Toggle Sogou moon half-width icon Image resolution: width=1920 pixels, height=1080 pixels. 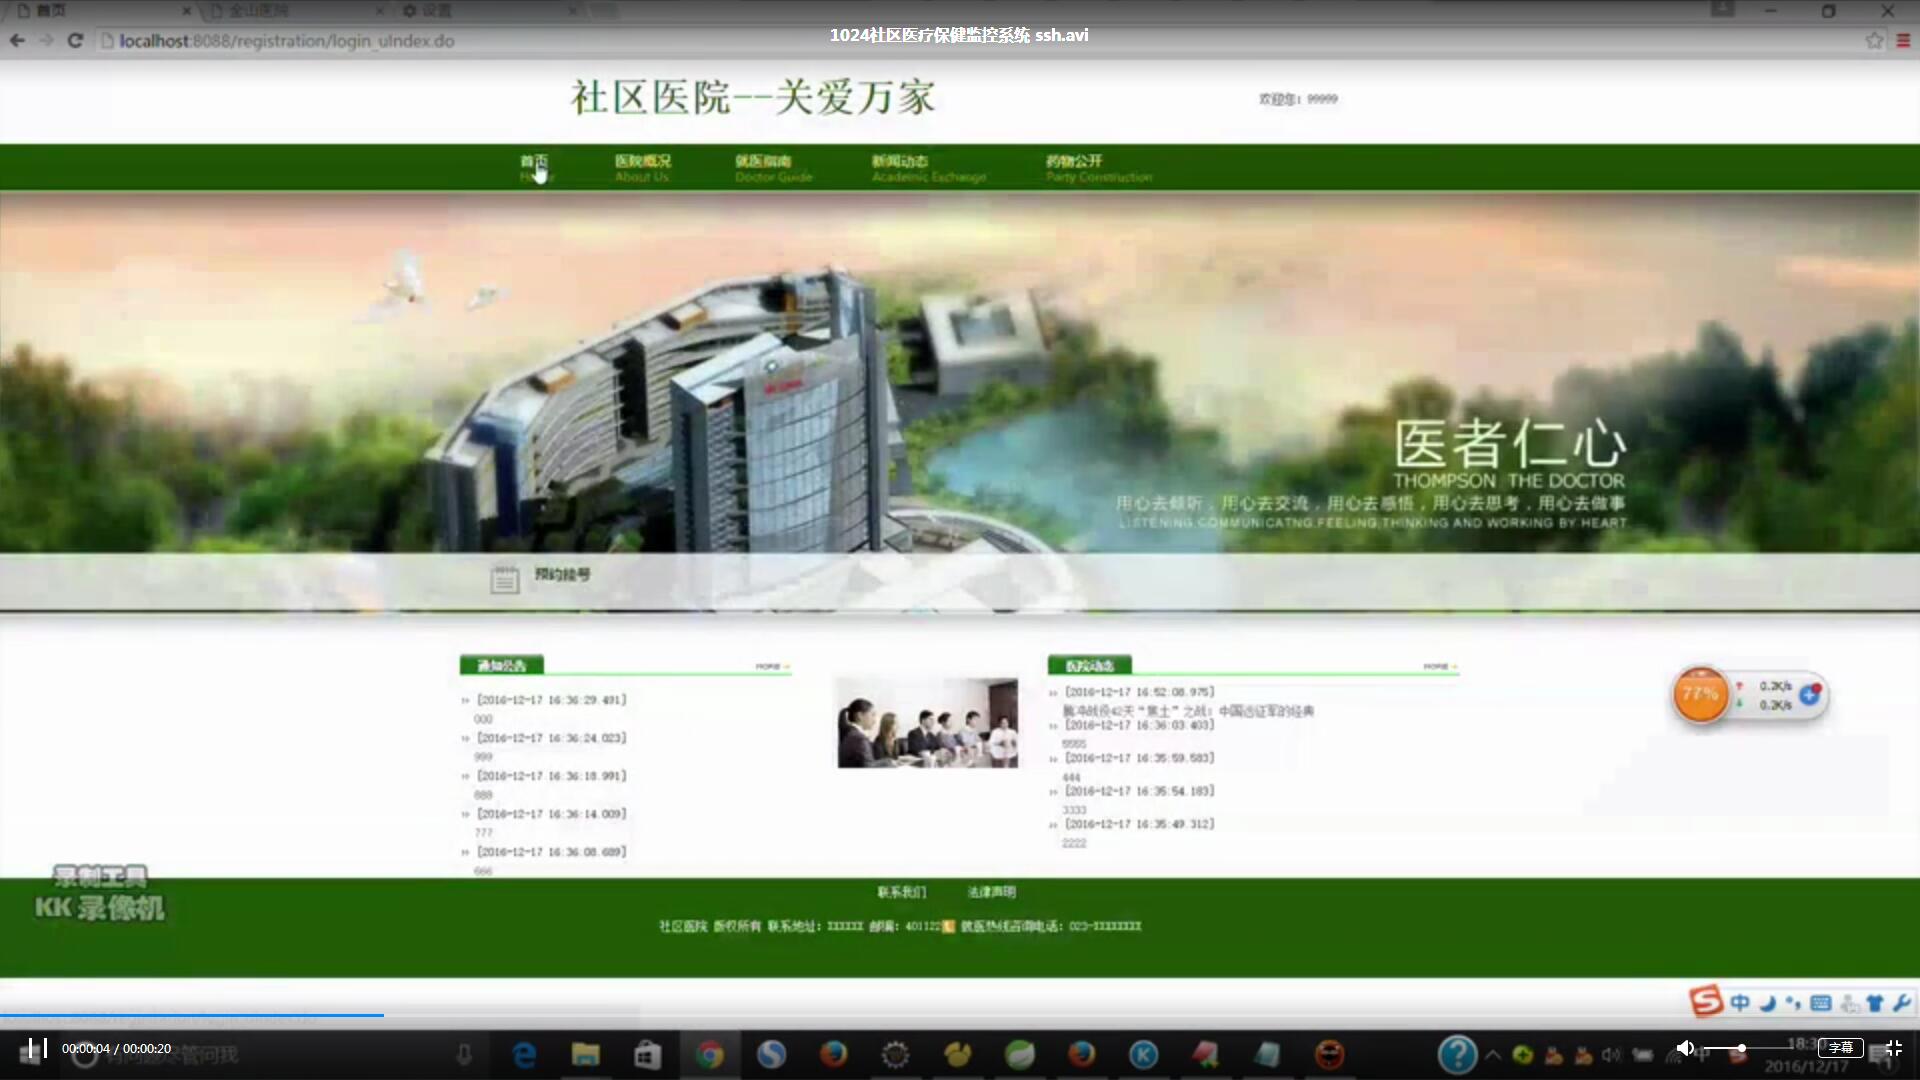click(1767, 1002)
